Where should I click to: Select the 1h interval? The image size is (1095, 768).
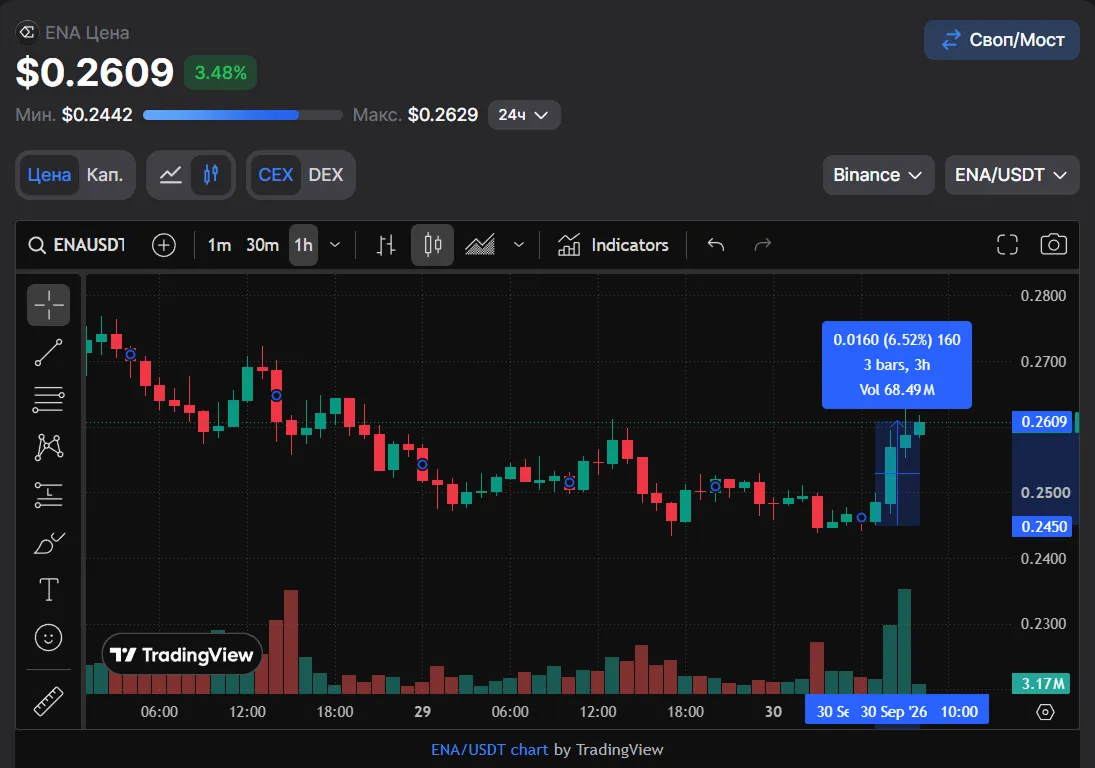(304, 245)
